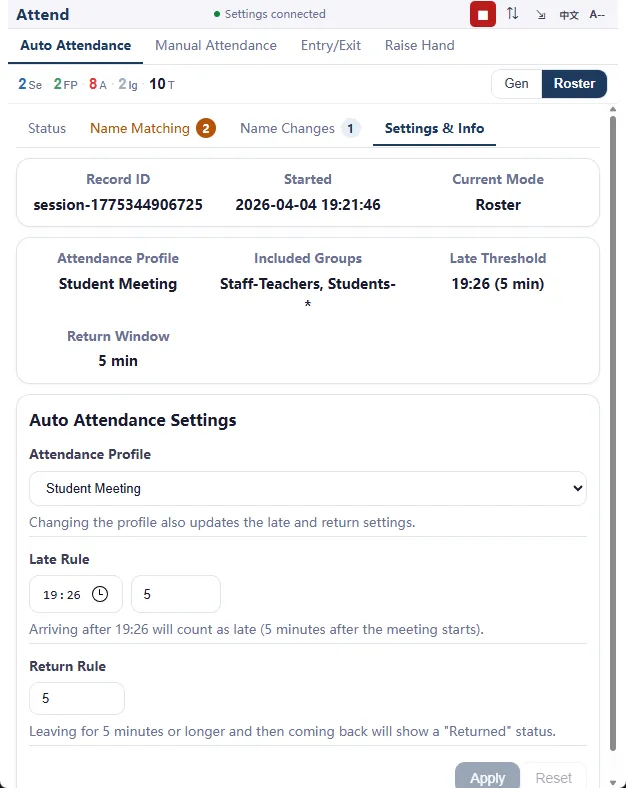Click the scrollbar down arrow
Image resolution: width=626 pixels, height=788 pixels.
click(612, 782)
